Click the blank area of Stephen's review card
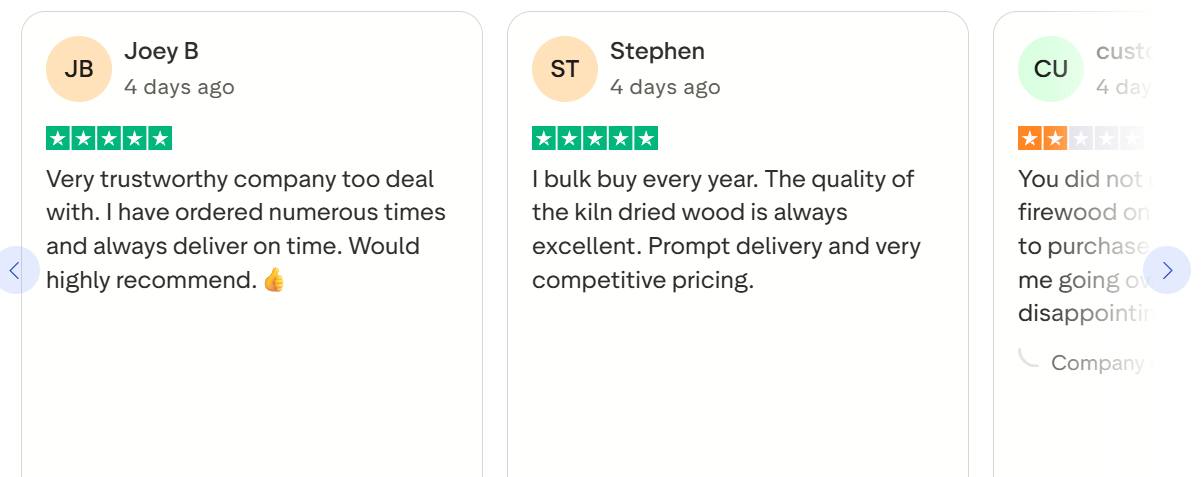This screenshot has height=477, width=1202. [737, 390]
